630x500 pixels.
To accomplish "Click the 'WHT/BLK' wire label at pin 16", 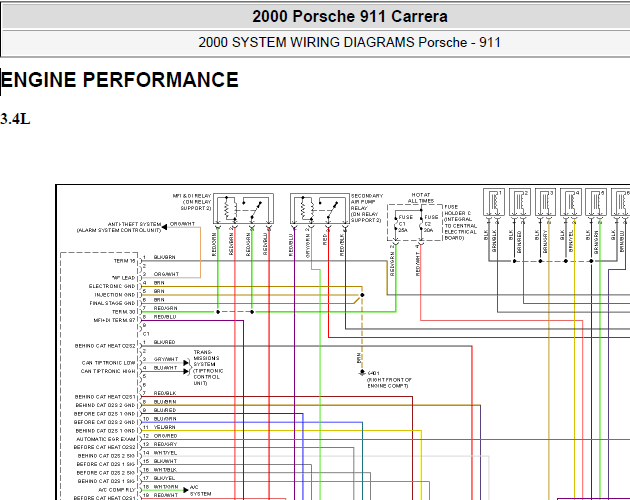I will (x=165, y=469).
